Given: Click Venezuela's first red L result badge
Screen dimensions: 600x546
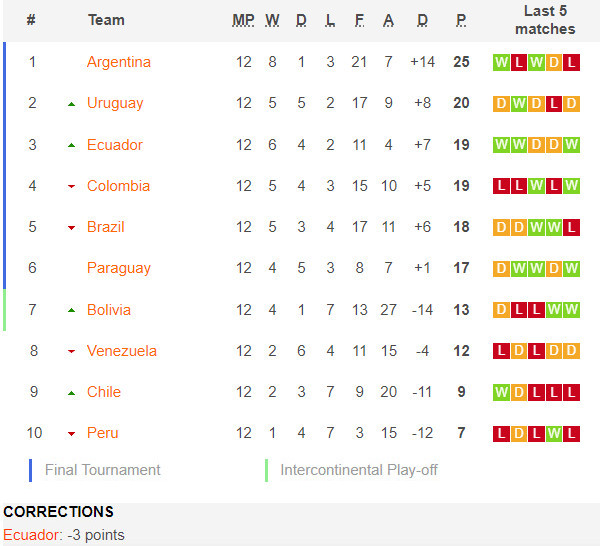Looking at the screenshot, I should 501,350.
